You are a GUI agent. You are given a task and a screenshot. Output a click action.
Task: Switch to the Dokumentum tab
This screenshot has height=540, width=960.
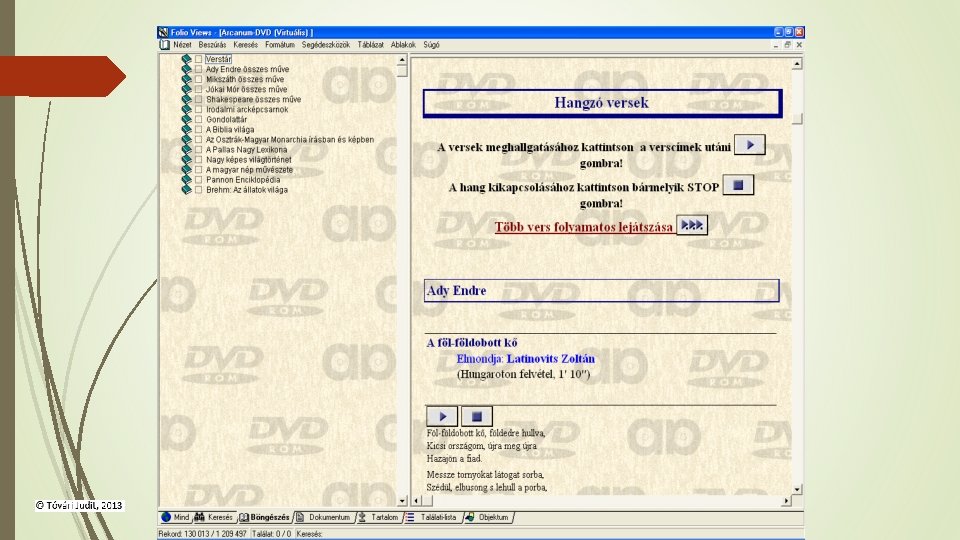click(323, 517)
